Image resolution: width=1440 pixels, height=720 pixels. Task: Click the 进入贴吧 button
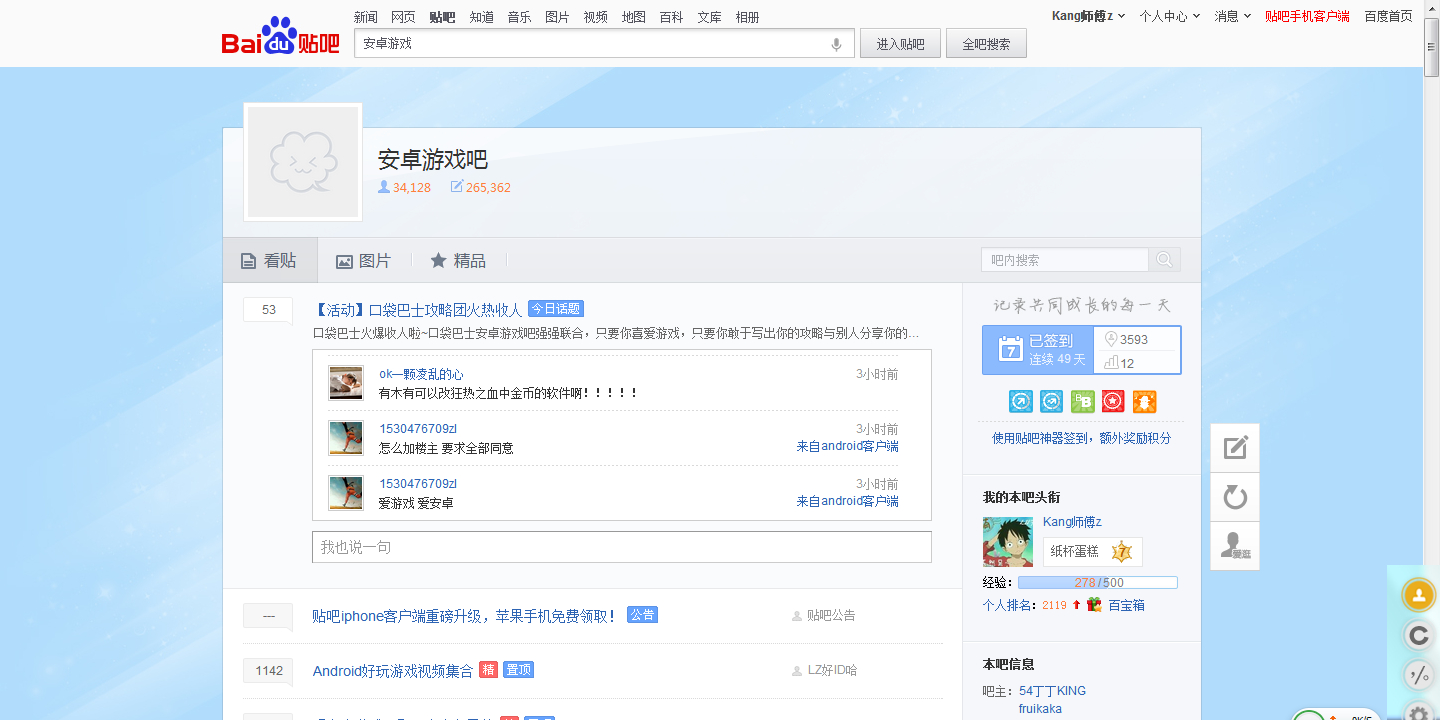coord(900,44)
